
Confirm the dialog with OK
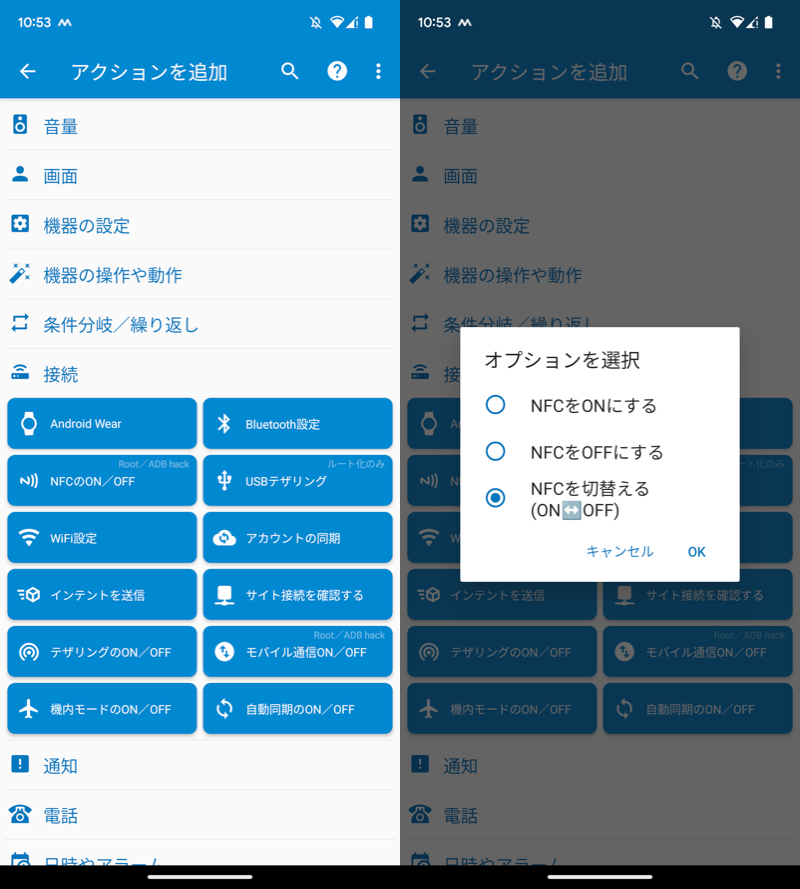tap(696, 552)
